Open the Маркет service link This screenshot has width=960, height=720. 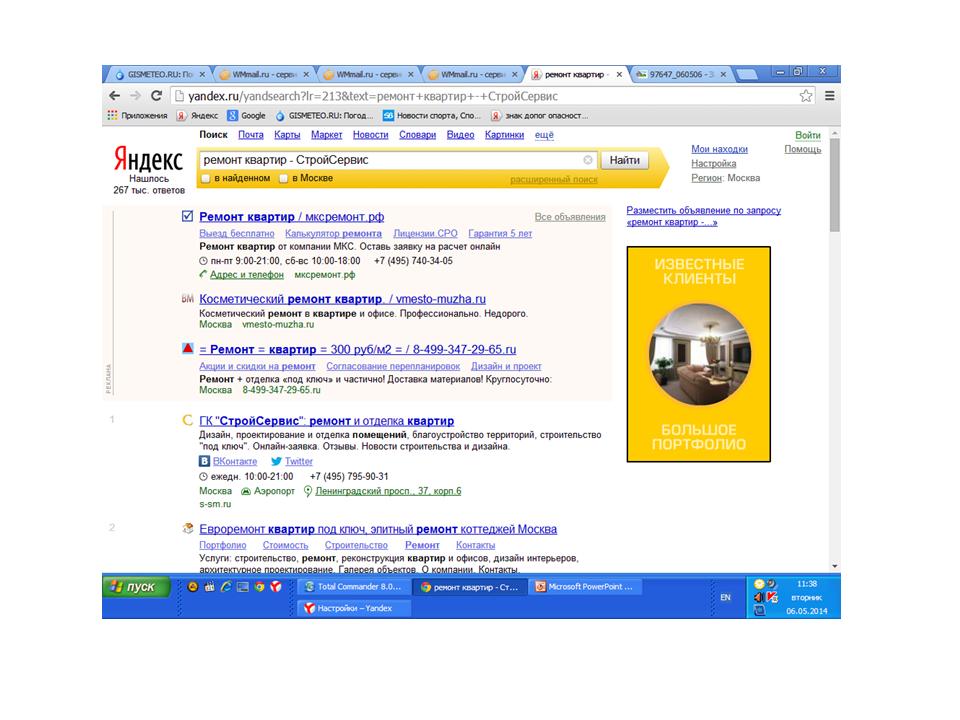tap(326, 135)
